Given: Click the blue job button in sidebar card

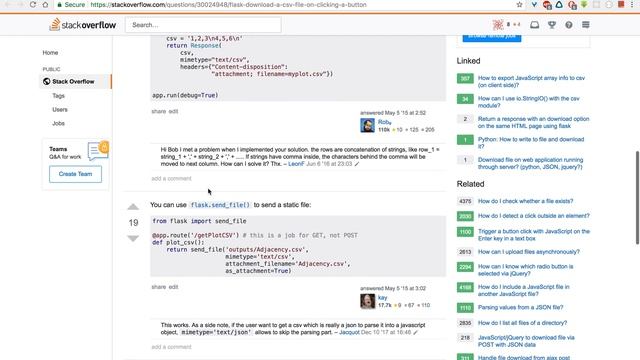Looking at the screenshot, I should (492, 37).
